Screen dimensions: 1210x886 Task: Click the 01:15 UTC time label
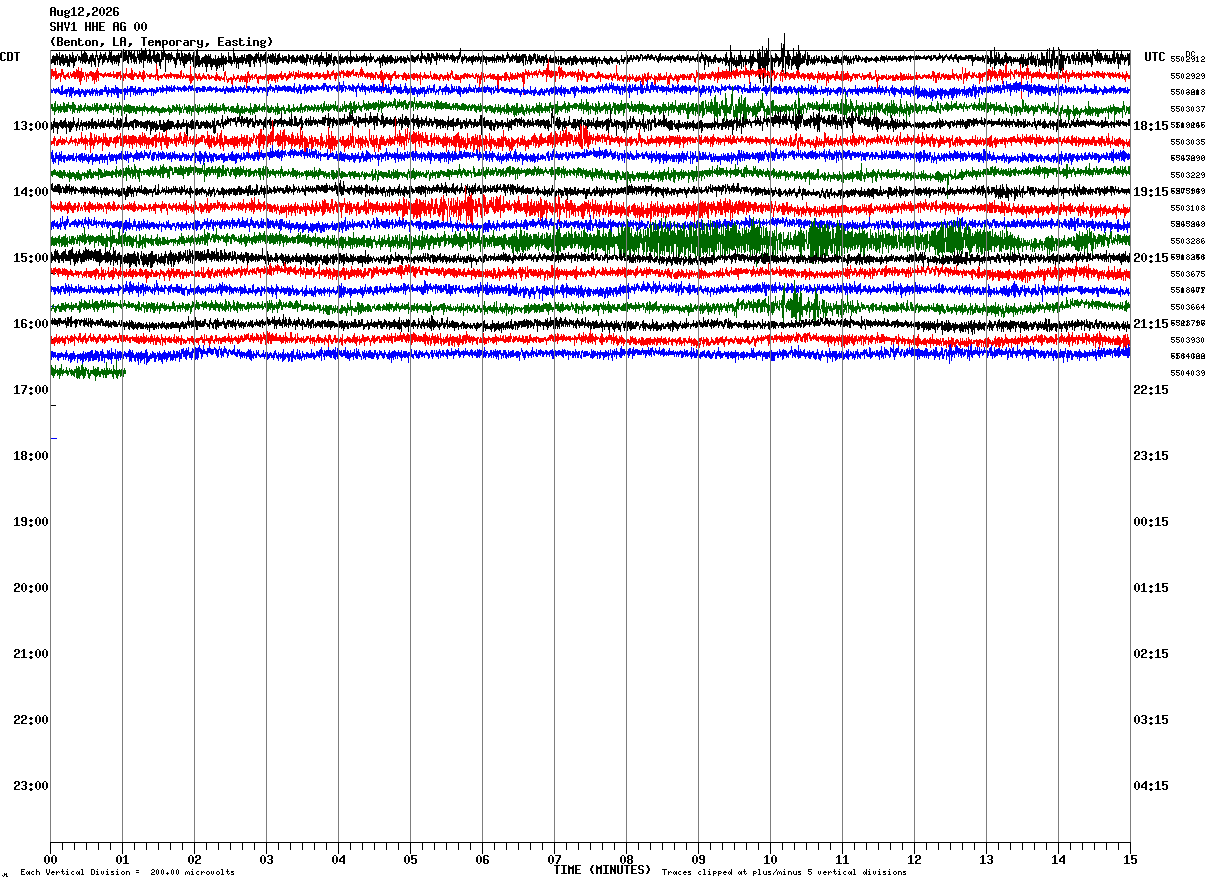[1151, 588]
